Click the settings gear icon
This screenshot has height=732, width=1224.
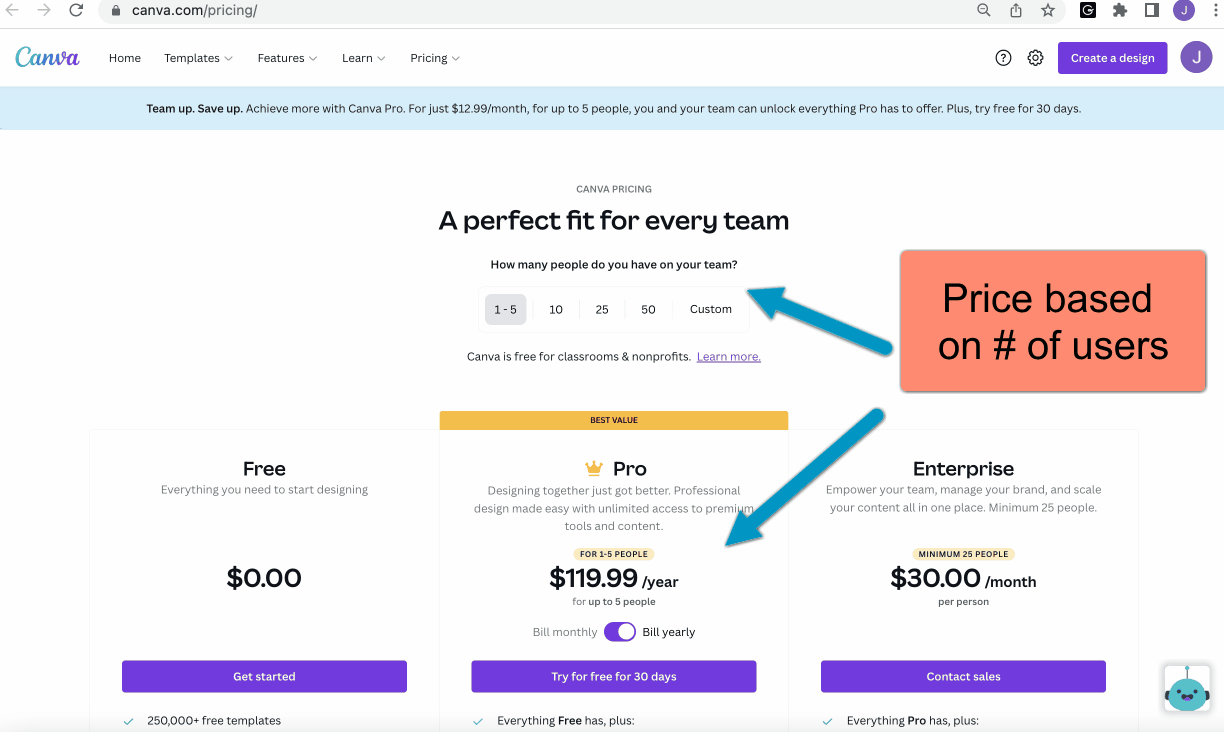[x=1035, y=57]
